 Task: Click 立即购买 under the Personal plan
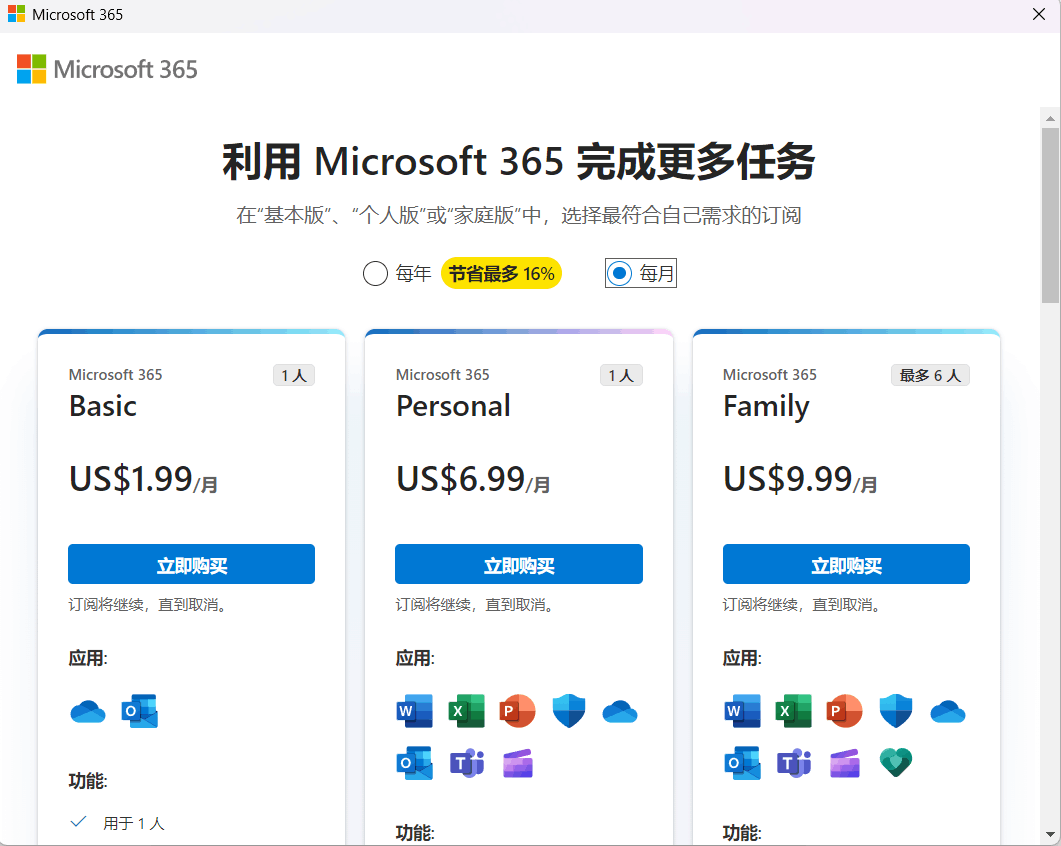pos(518,563)
